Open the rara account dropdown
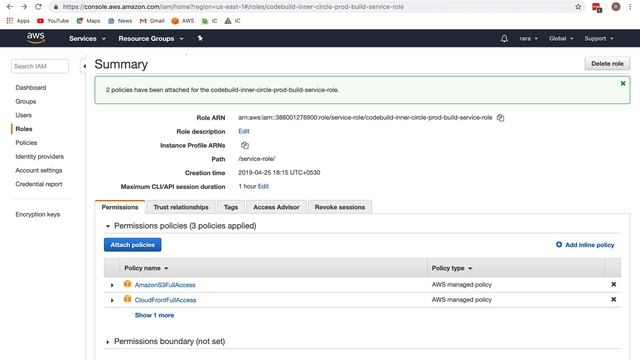This screenshot has width=640, height=360. [529, 38]
